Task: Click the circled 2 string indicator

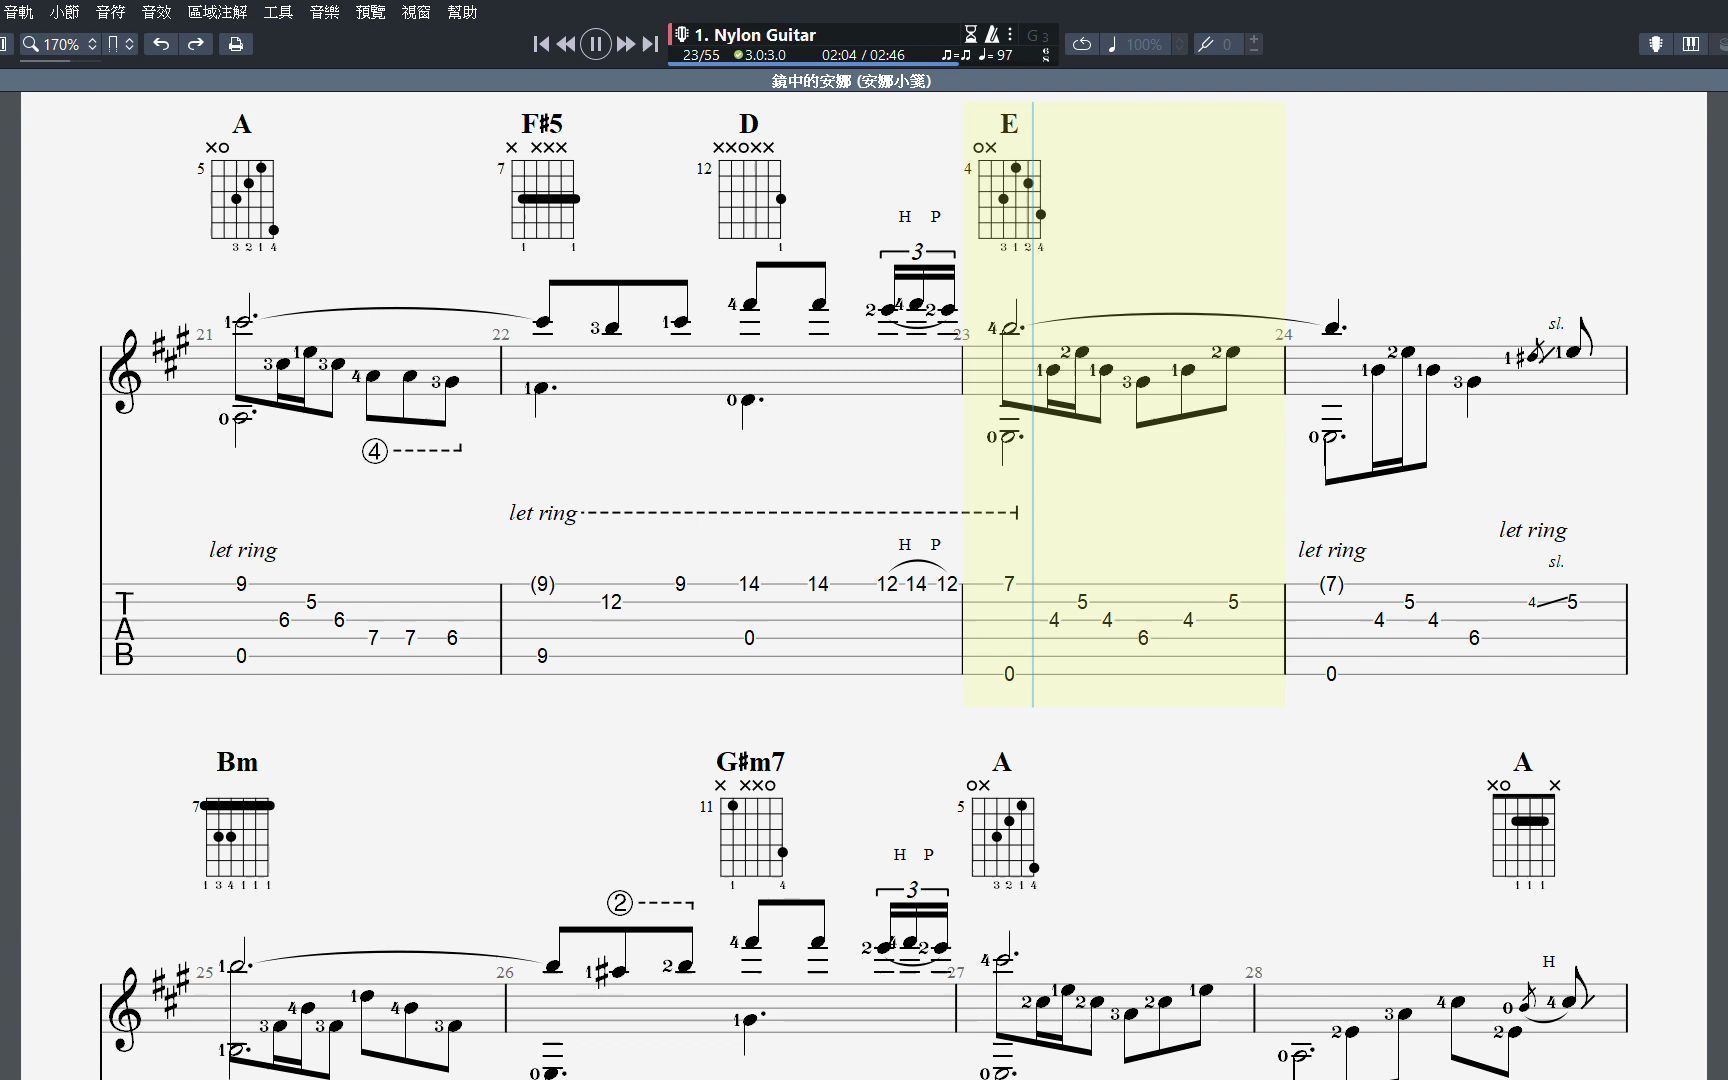Action: [x=620, y=903]
